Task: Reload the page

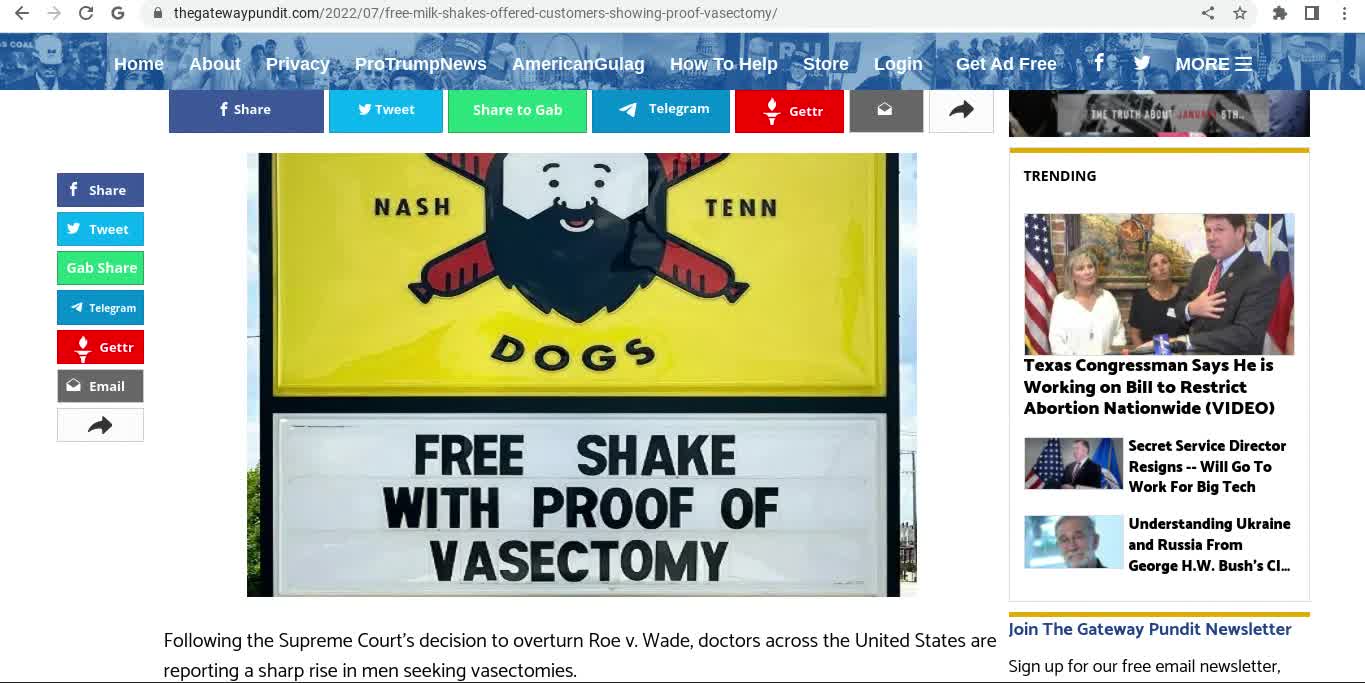Action: 86,13
